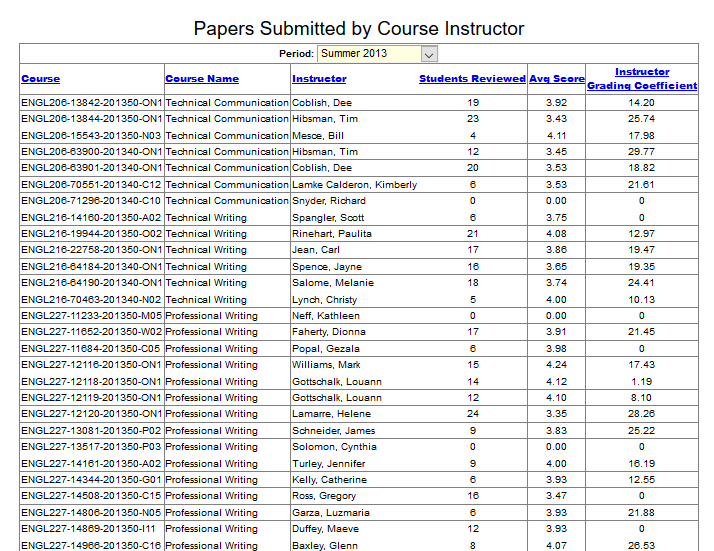
Task: Sort by the Instructor header link
Action: [319, 79]
